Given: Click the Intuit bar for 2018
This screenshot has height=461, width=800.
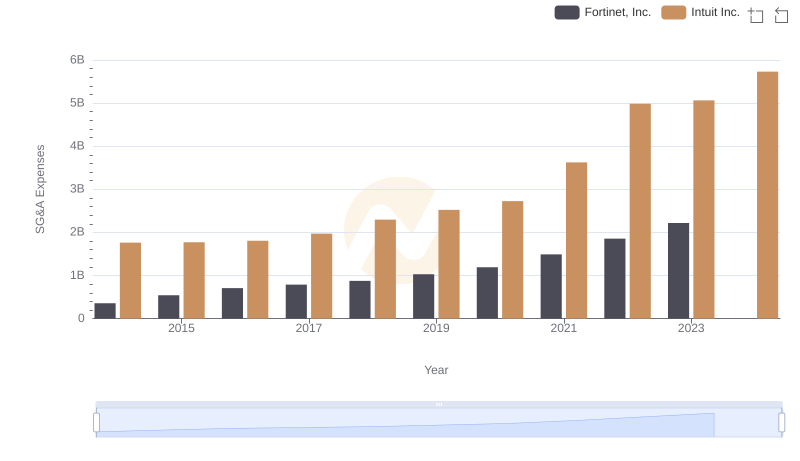Looking at the screenshot, I should pyautogui.click(x=385, y=269).
